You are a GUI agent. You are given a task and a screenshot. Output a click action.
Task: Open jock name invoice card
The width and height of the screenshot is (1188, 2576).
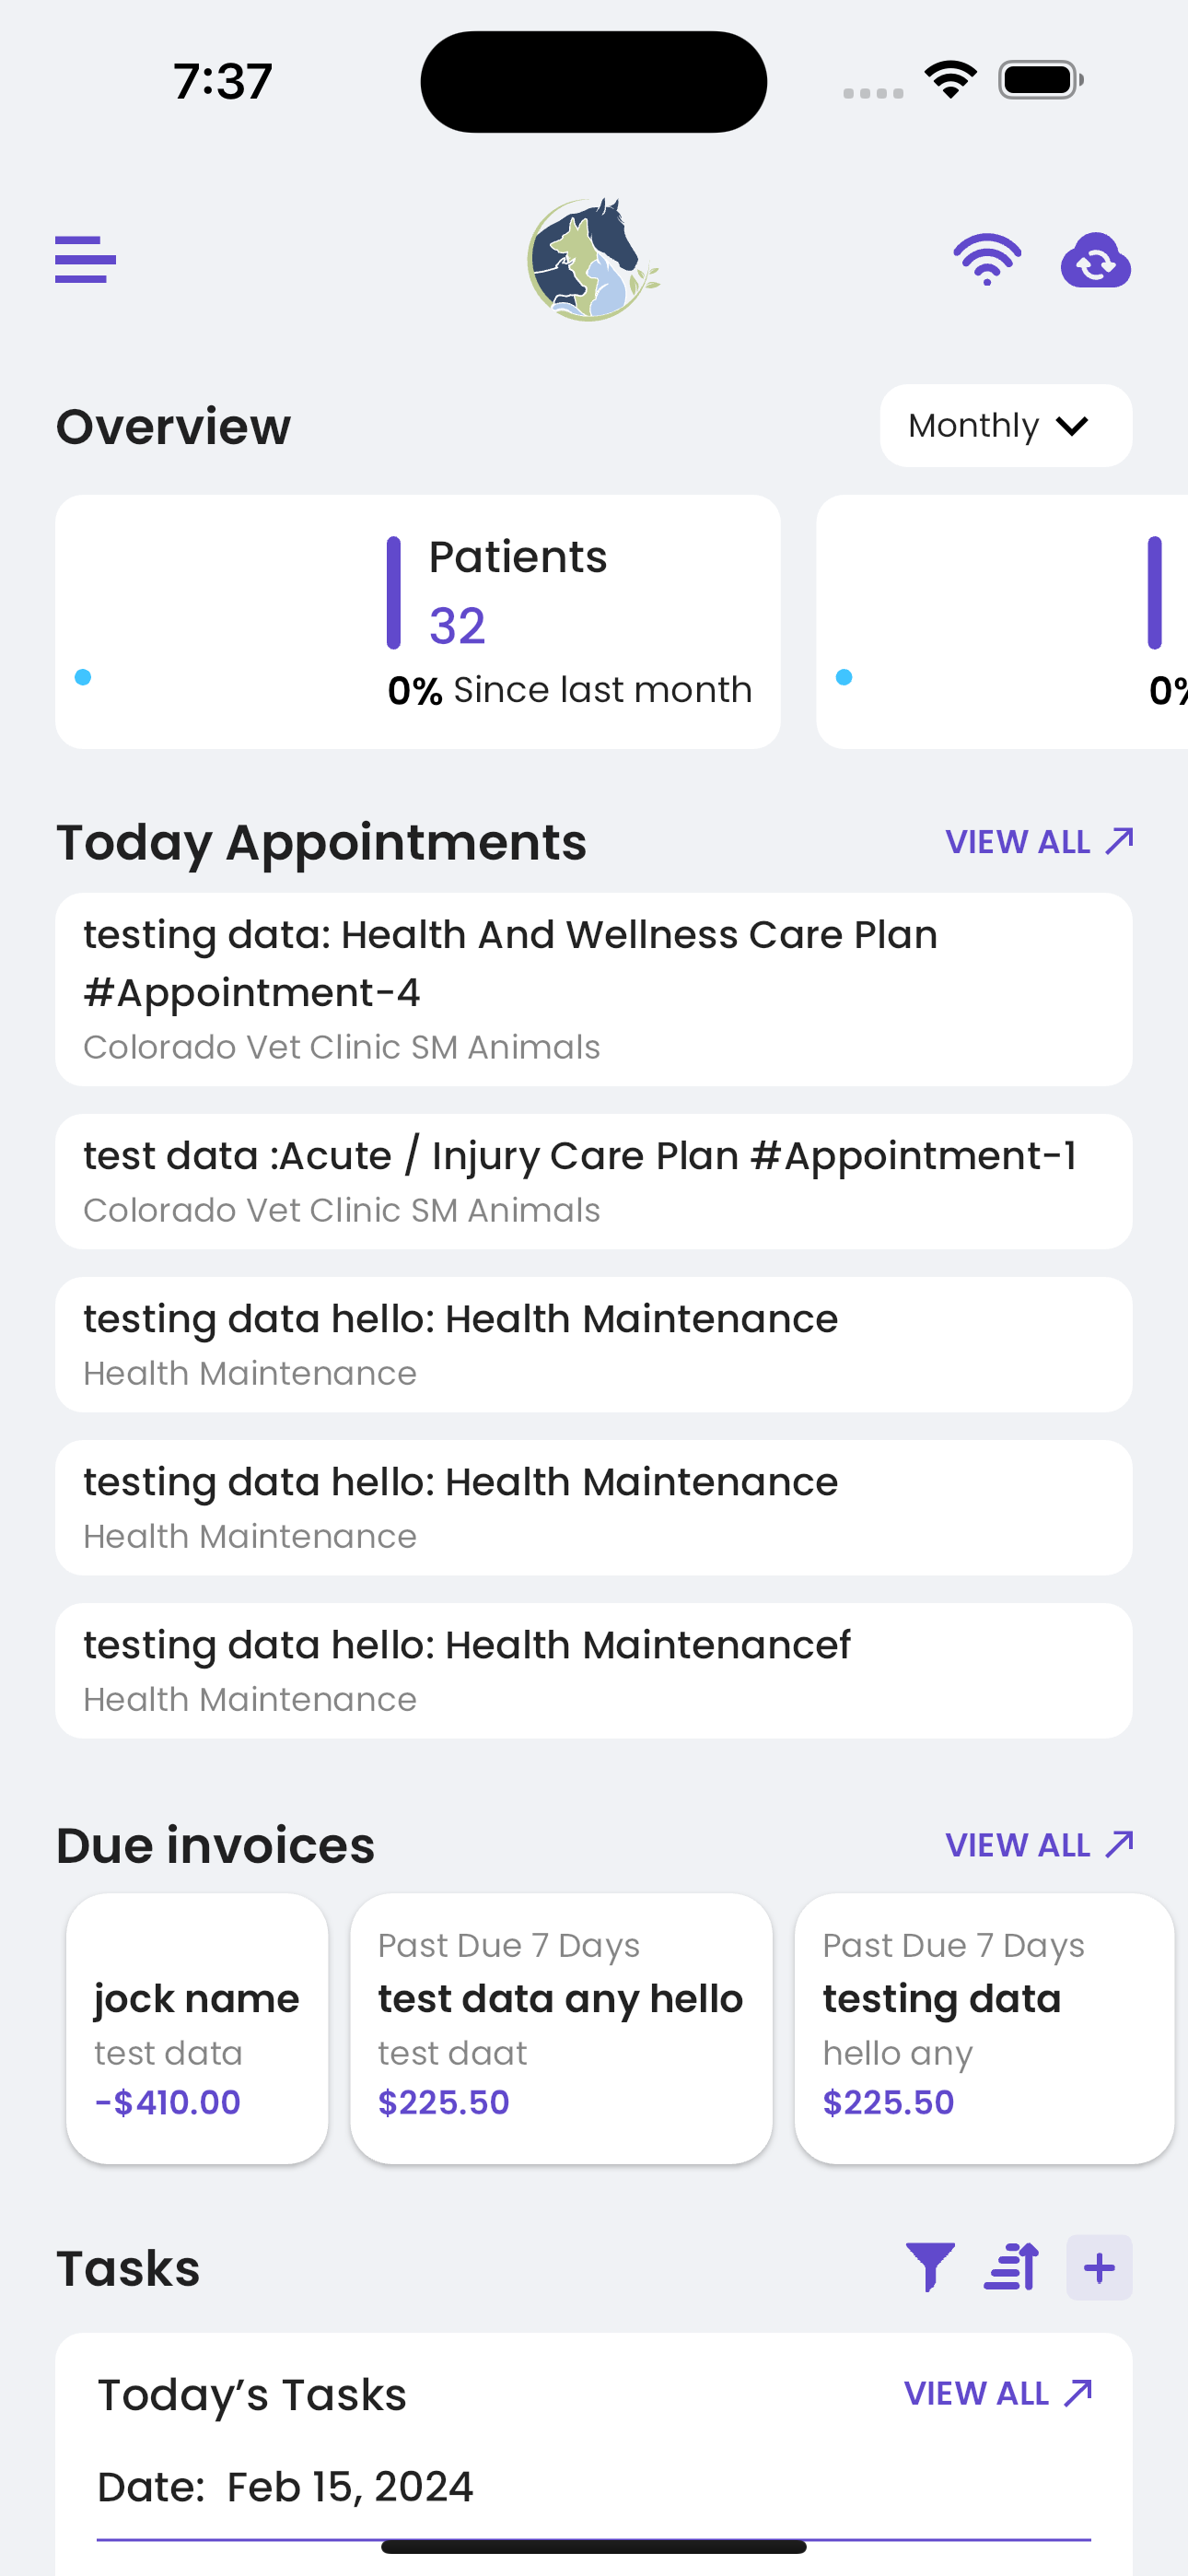coord(197,2028)
